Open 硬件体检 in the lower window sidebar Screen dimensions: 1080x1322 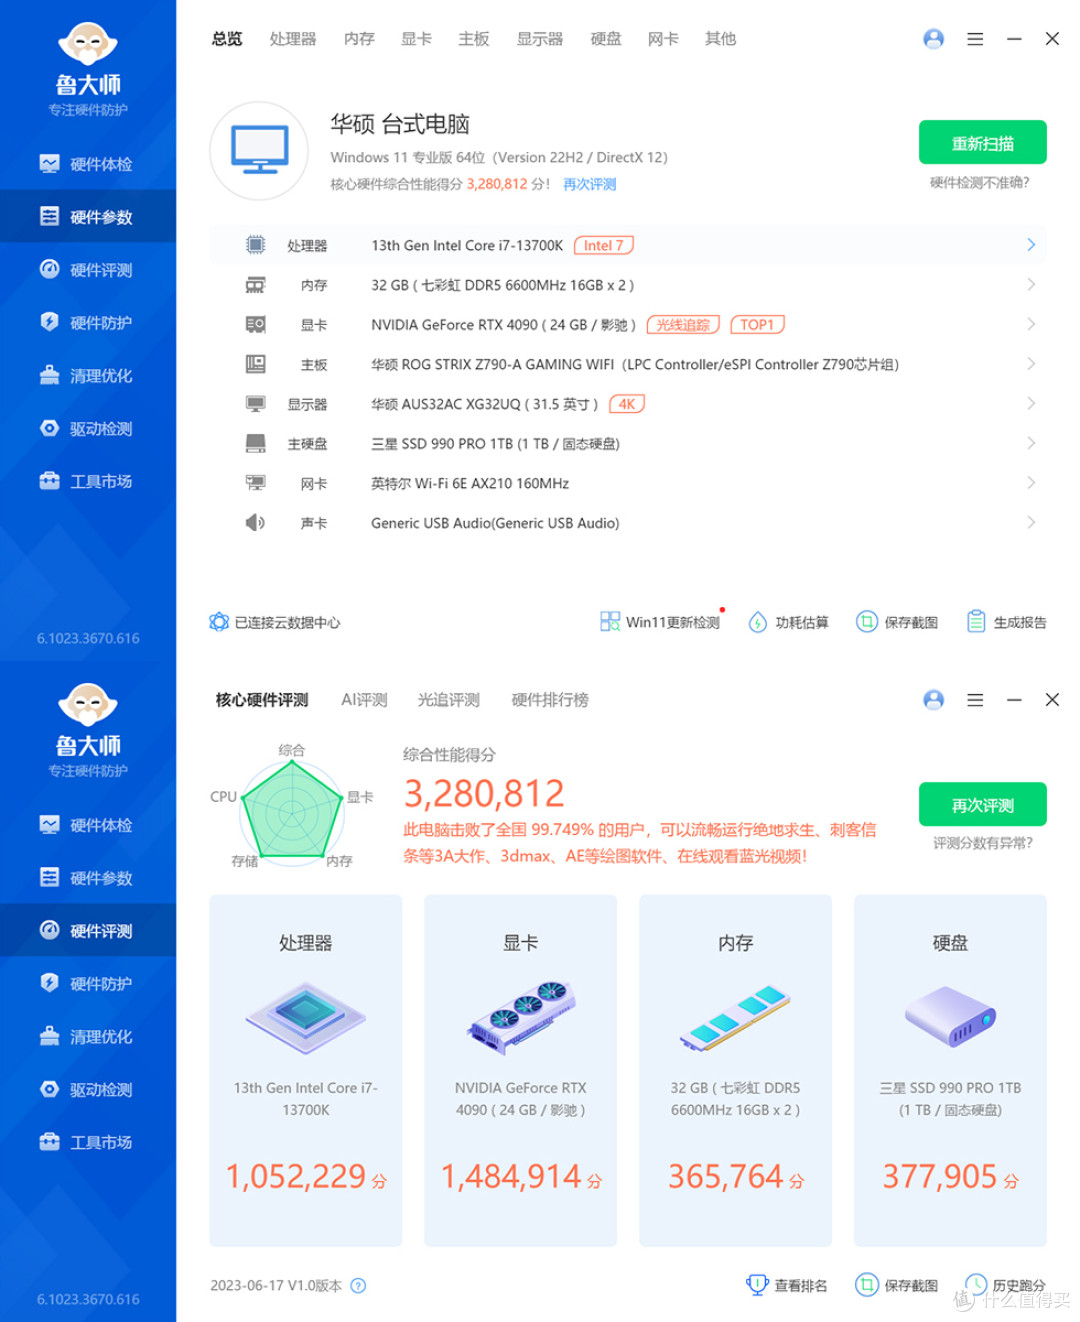88,825
